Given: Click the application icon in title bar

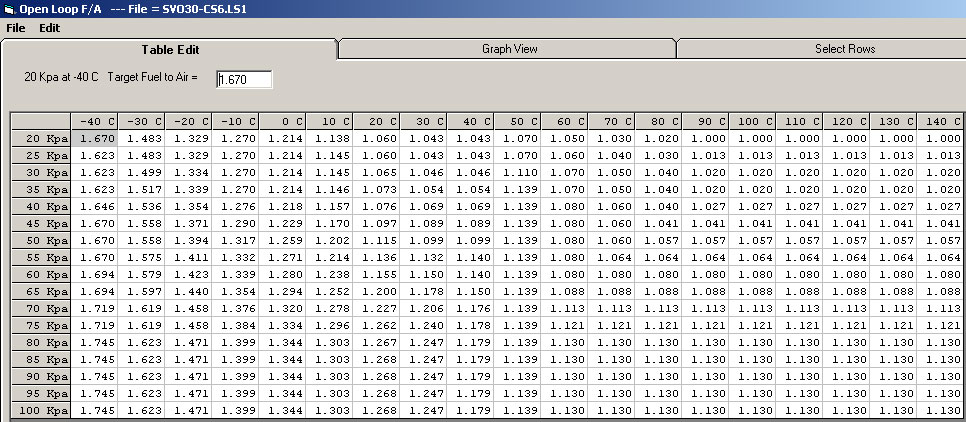Looking at the screenshot, I should click(x=10, y=9).
